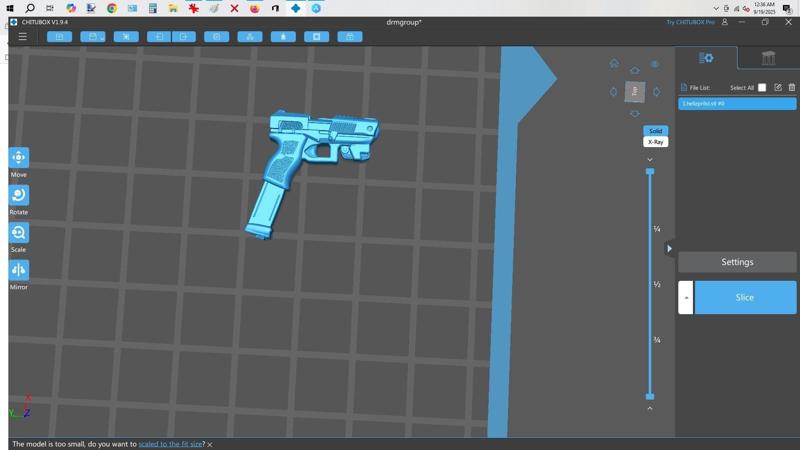
Task: Click the edit file list icon
Action: (778, 88)
